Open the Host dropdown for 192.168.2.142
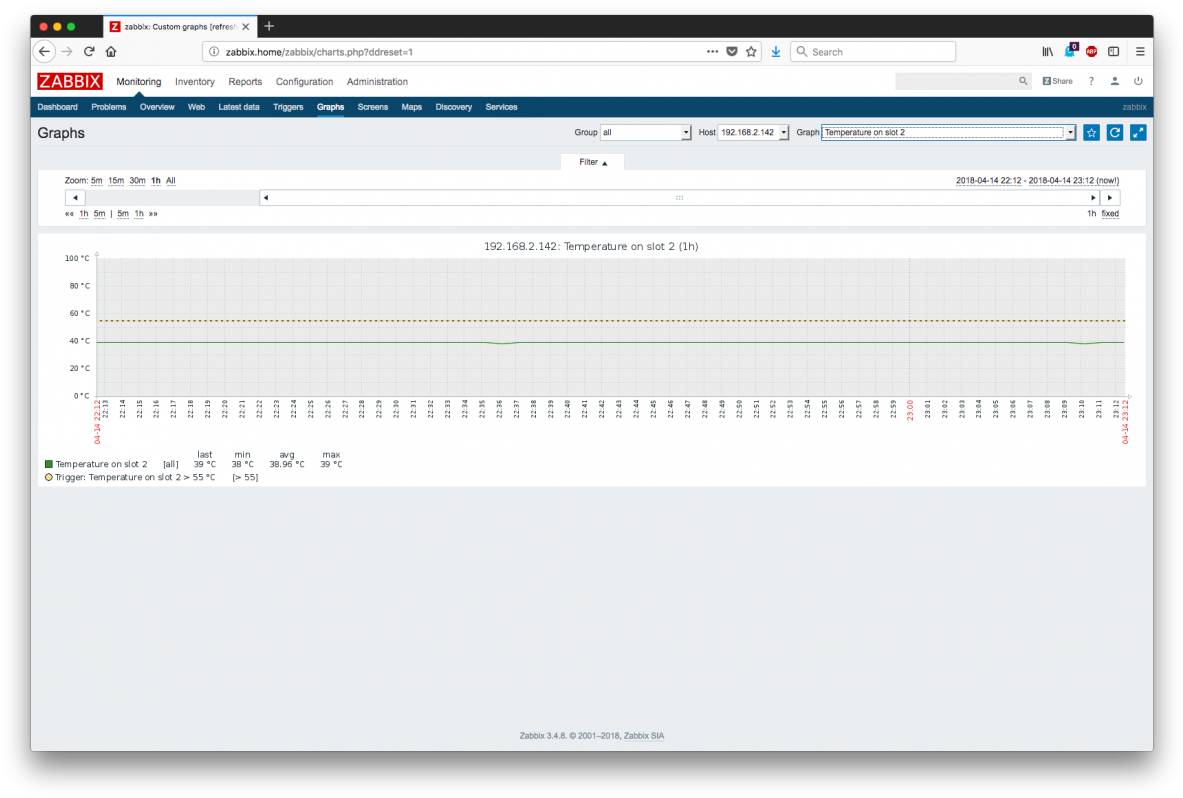1183x798 pixels. point(751,132)
